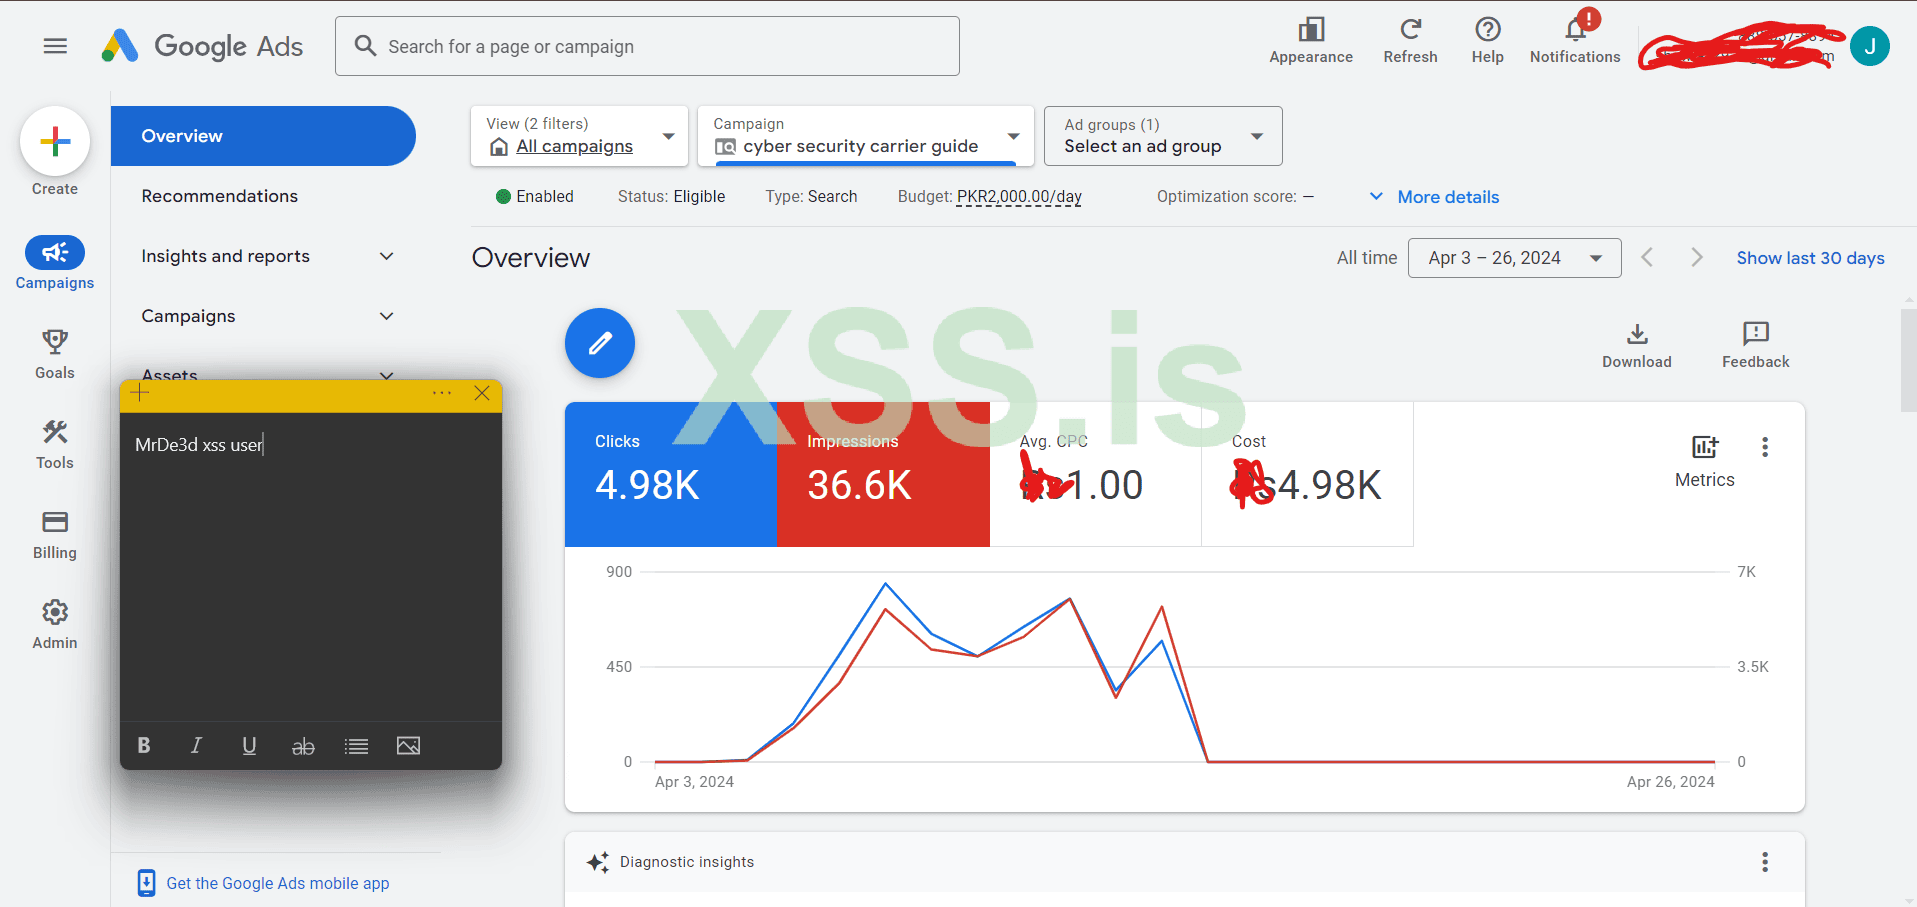Image resolution: width=1917 pixels, height=907 pixels.
Task: Open the View filters dropdown
Action: click(579, 136)
